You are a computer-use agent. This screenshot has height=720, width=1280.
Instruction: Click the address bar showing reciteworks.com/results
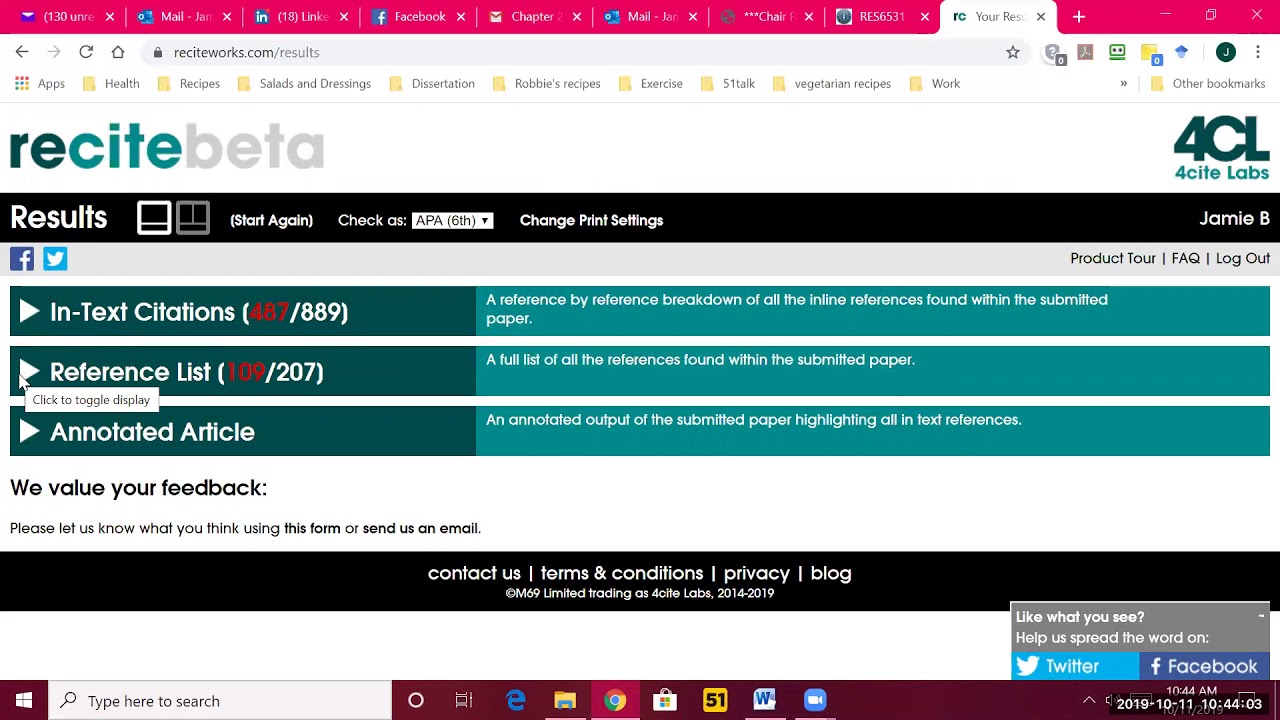click(x=585, y=52)
